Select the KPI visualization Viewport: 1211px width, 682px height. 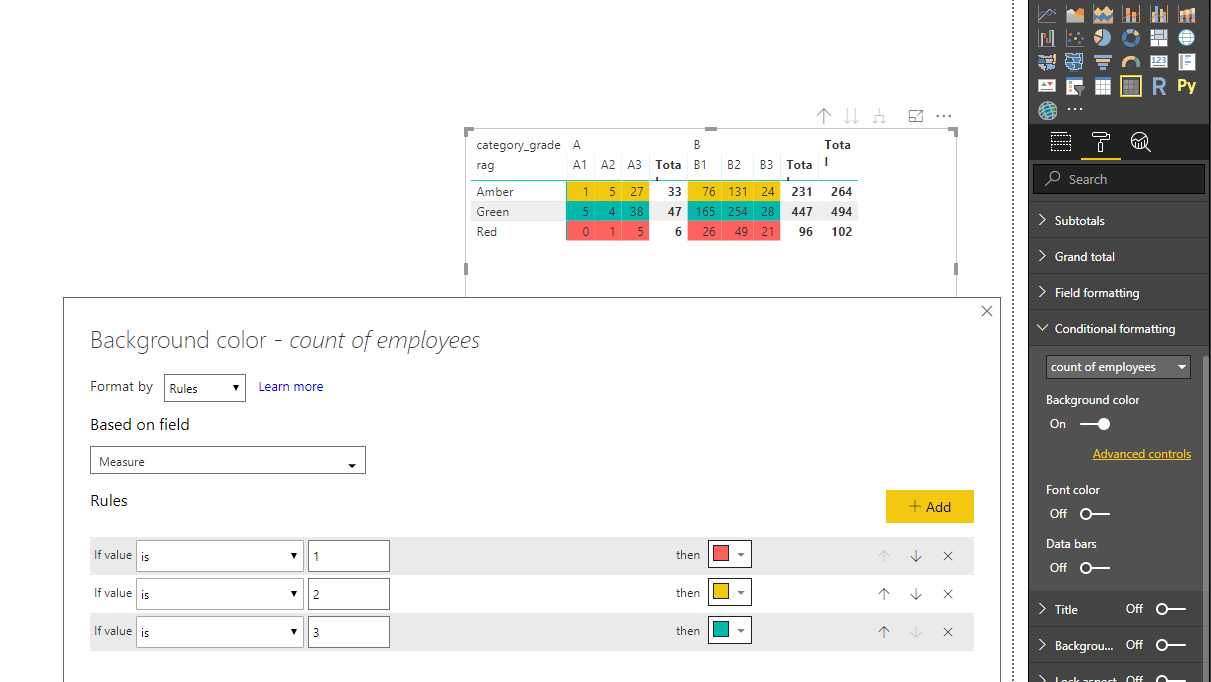point(1047,86)
